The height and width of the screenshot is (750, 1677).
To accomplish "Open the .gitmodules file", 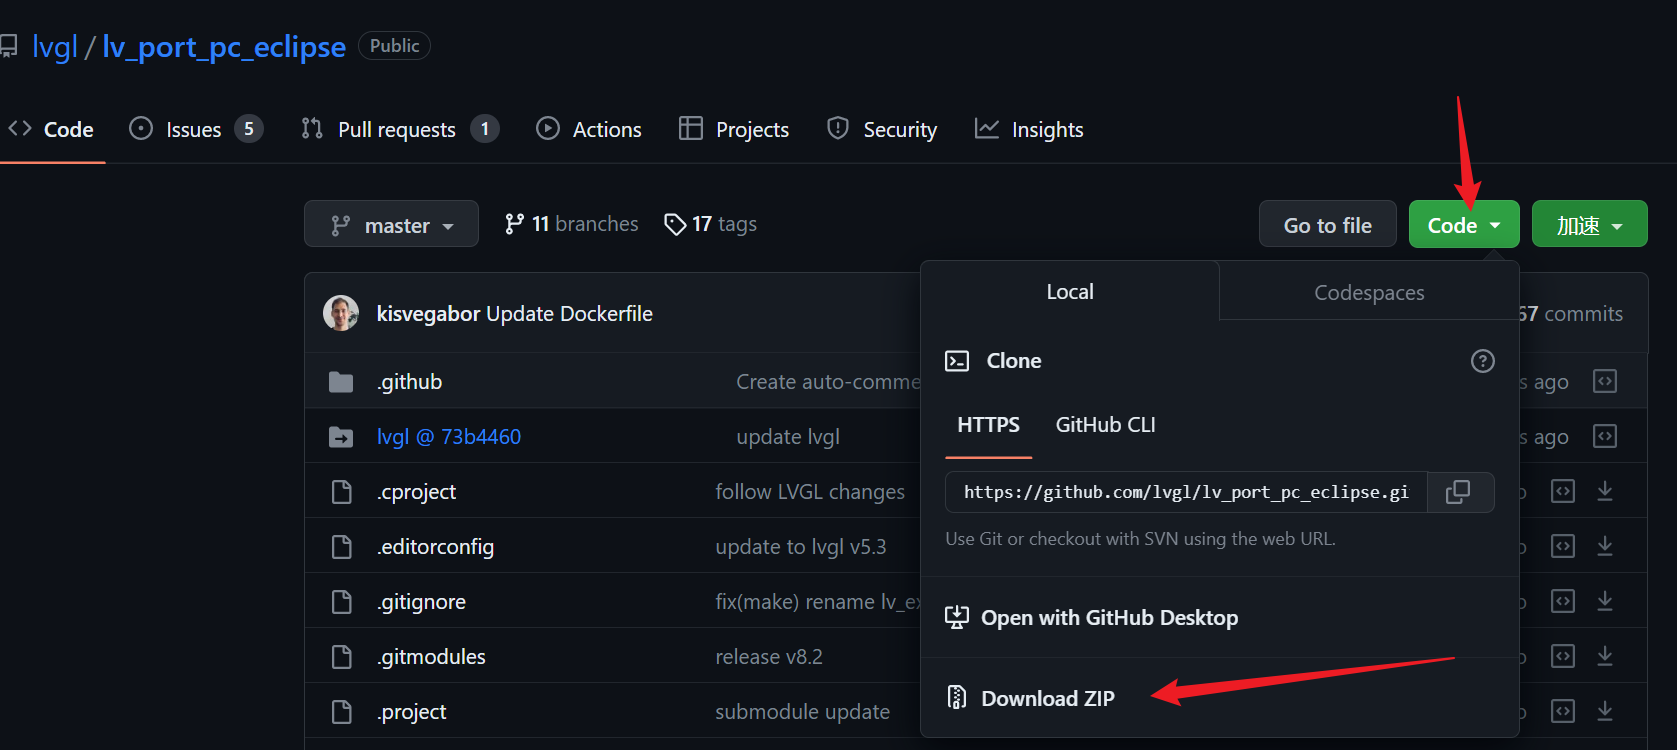I will (x=431, y=657).
